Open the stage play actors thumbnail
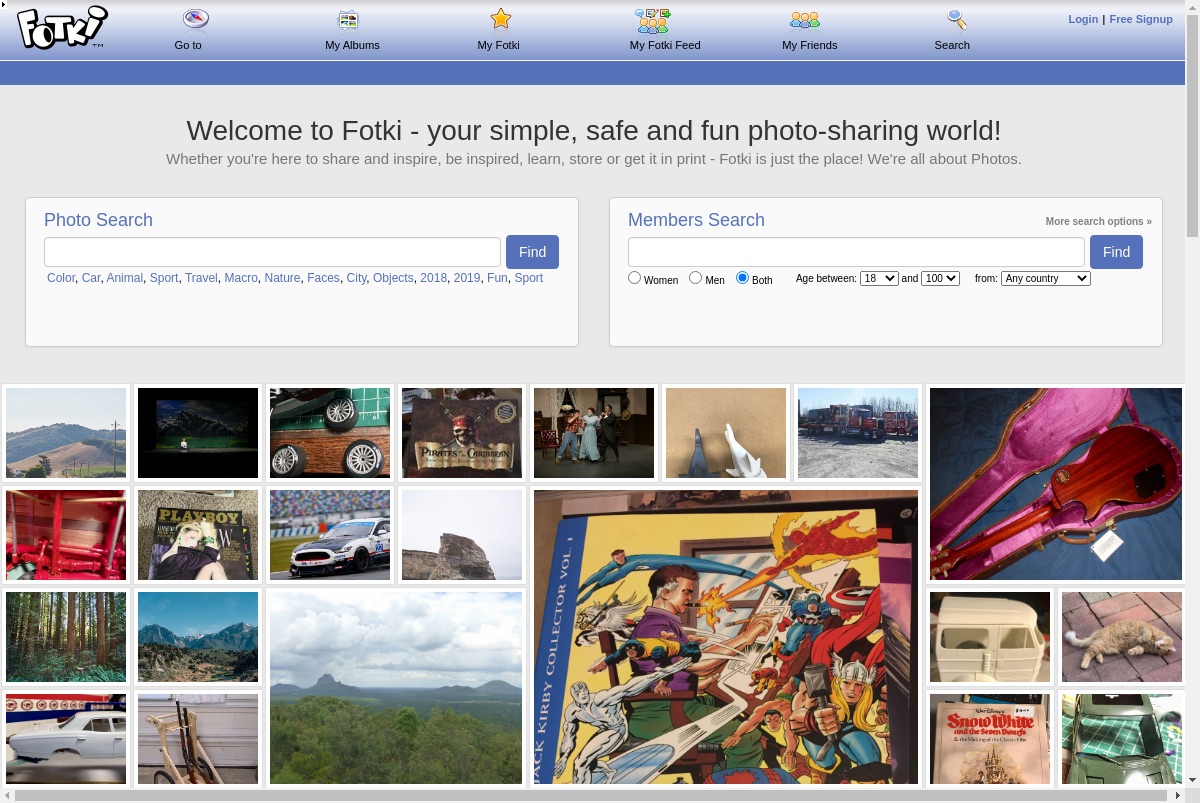 point(594,433)
